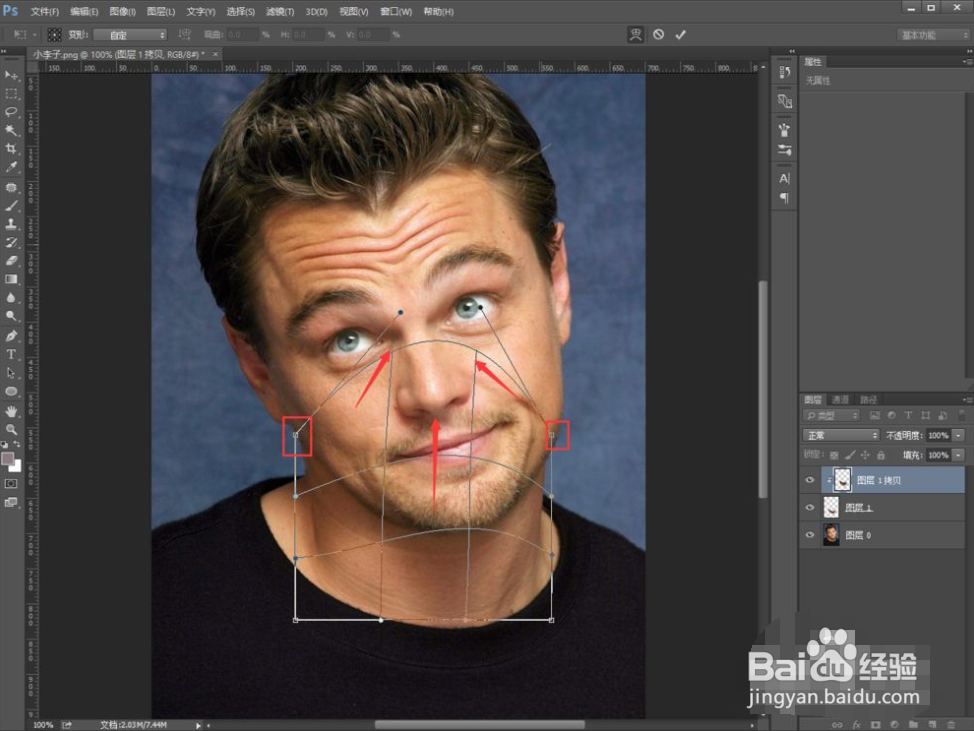Select the Hand tool

pos(11,411)
